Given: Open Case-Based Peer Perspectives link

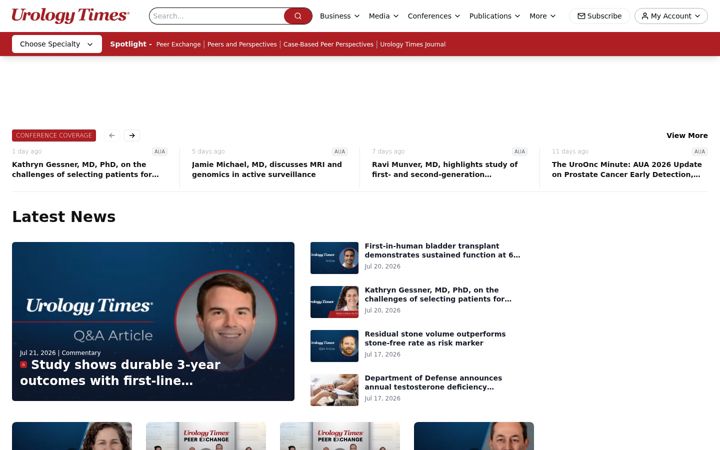Looking at the screenshot, I should coord(328,45).
